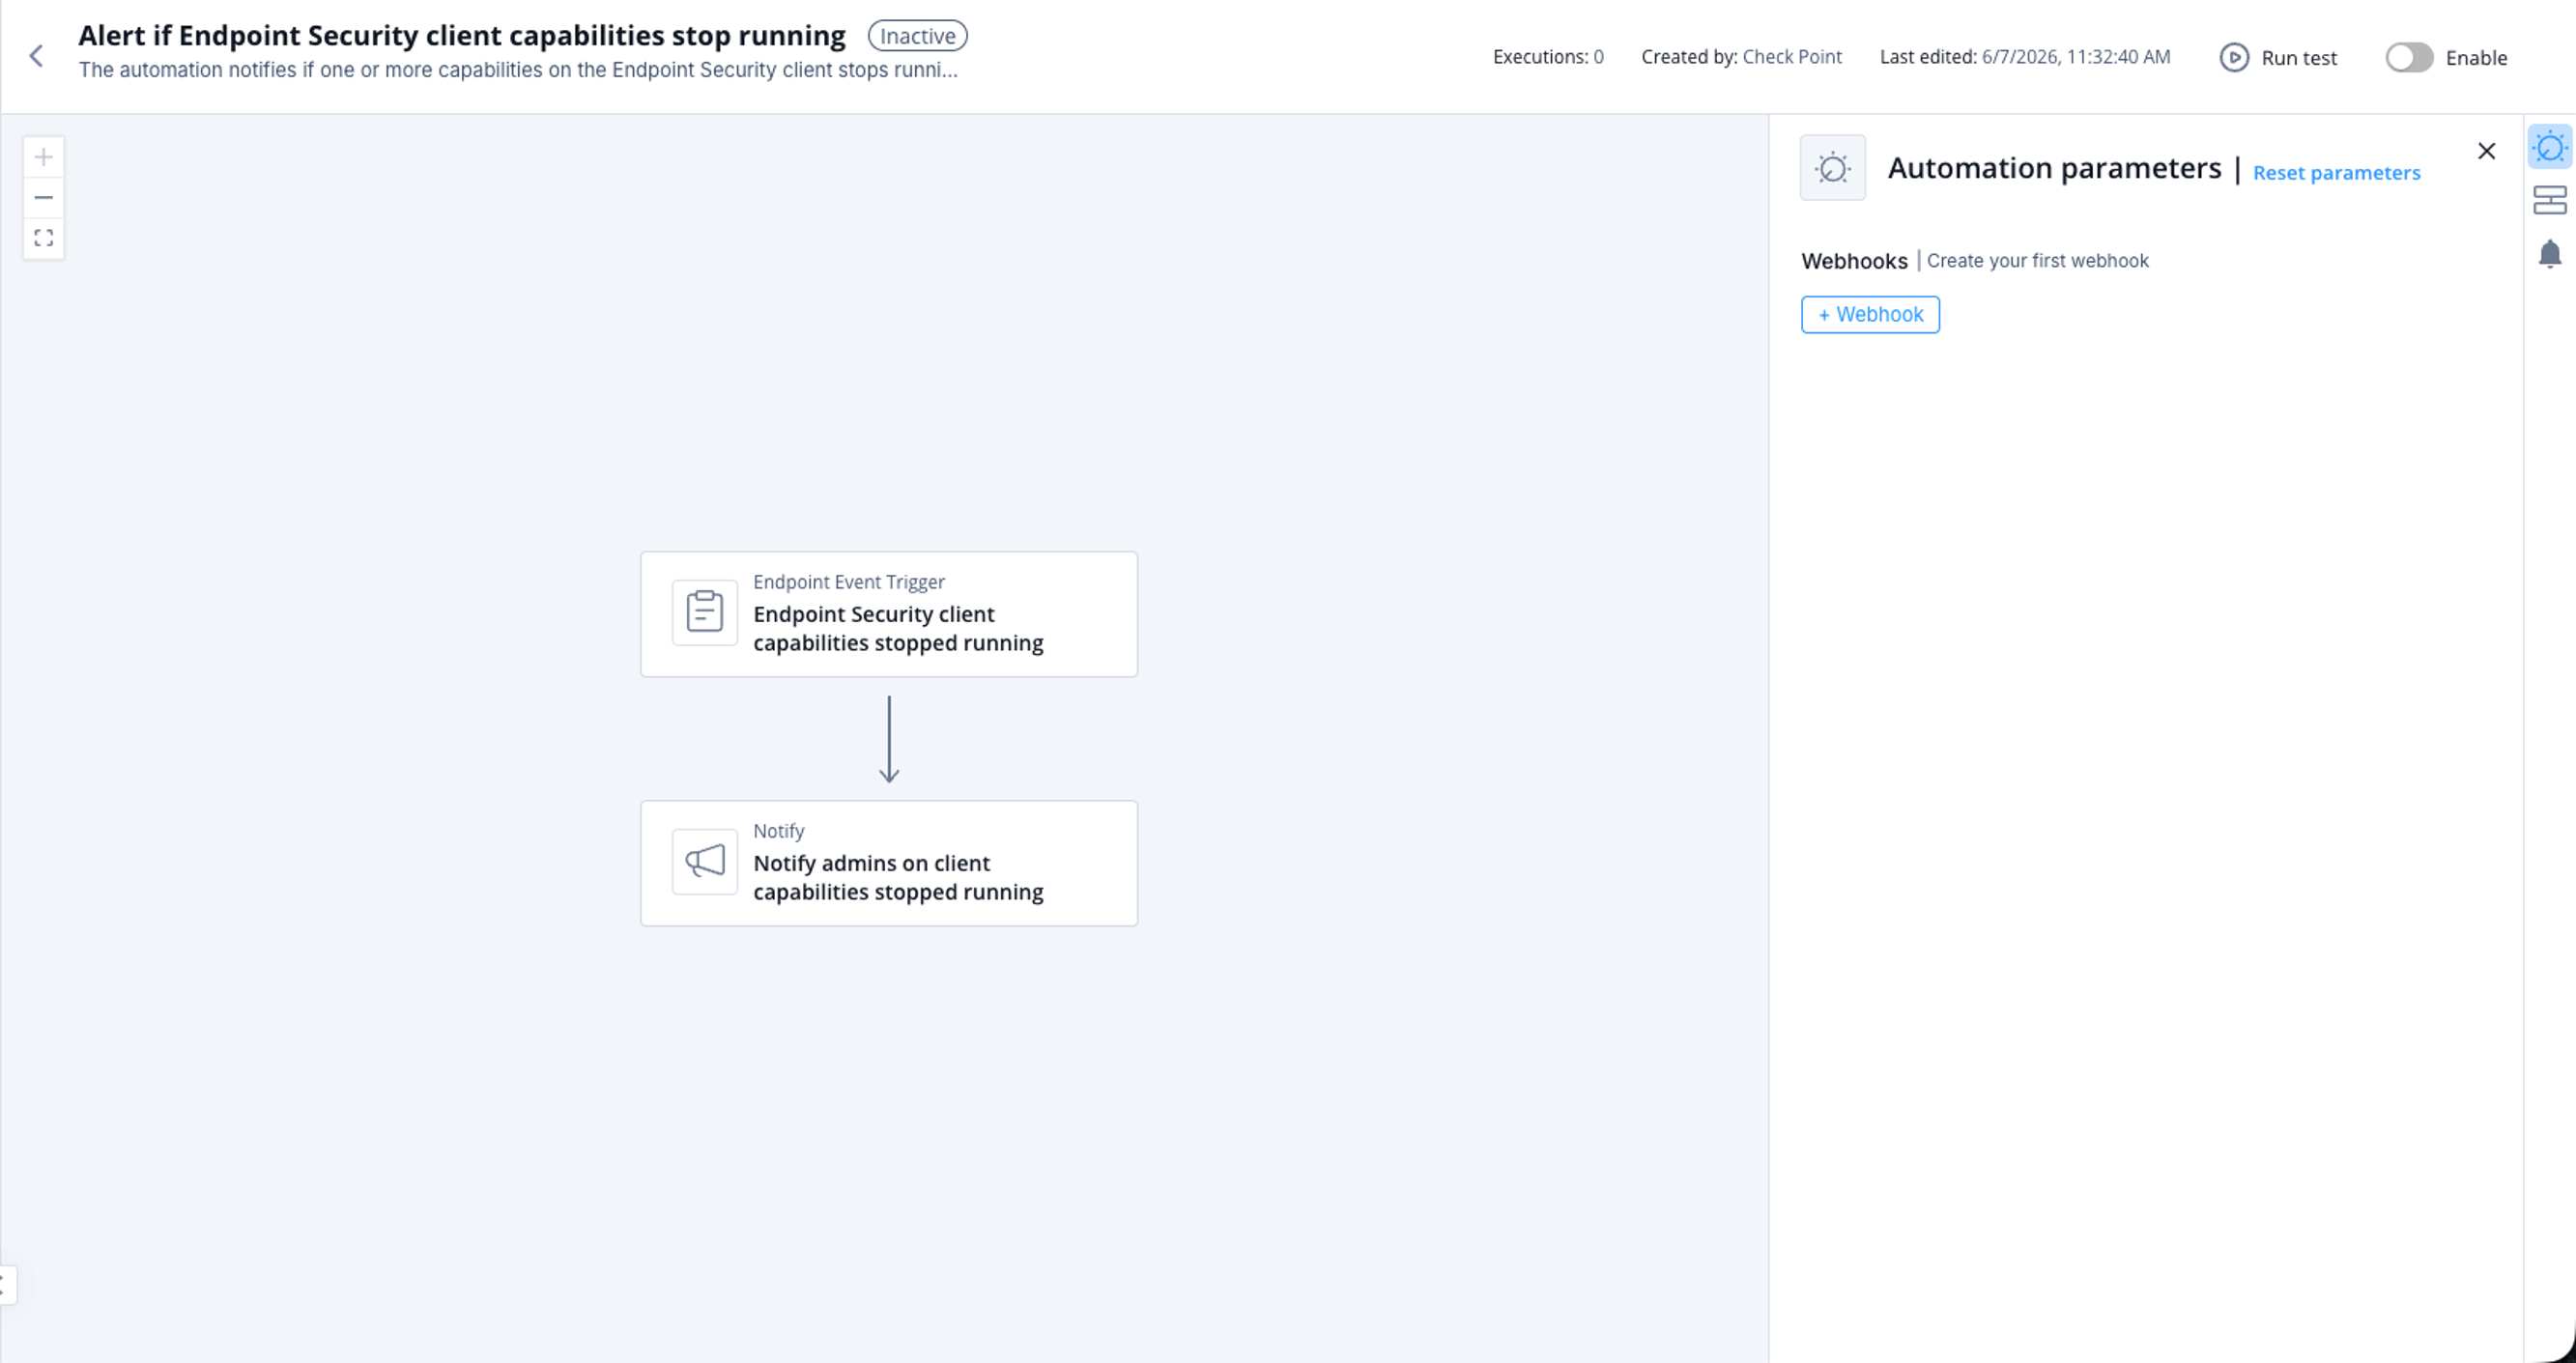Image resolution: width=2576 pixels, height=1363 pixels.
Task: Expand the left edge collapsed panel handle
Action: (6, 1284)
